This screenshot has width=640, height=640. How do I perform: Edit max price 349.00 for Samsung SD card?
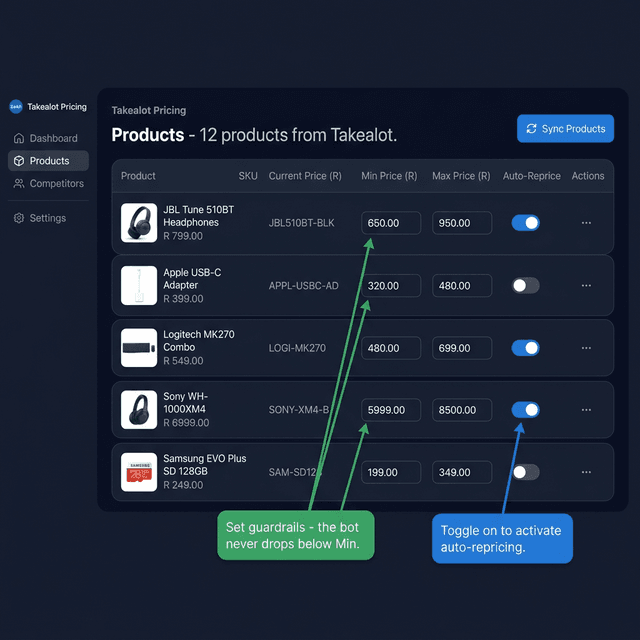pyautogui.click(x=462, y=472)
